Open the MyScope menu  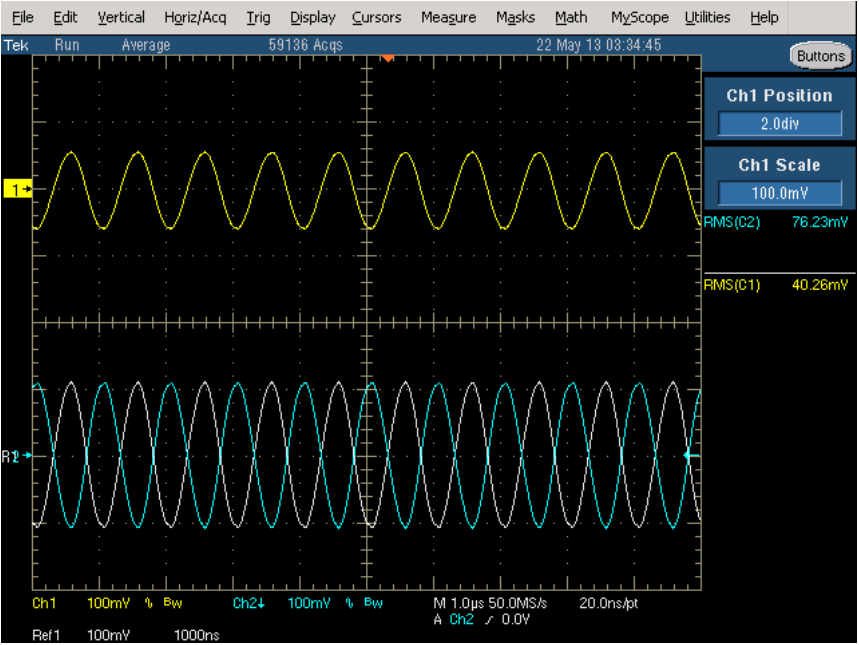(639, 18)
